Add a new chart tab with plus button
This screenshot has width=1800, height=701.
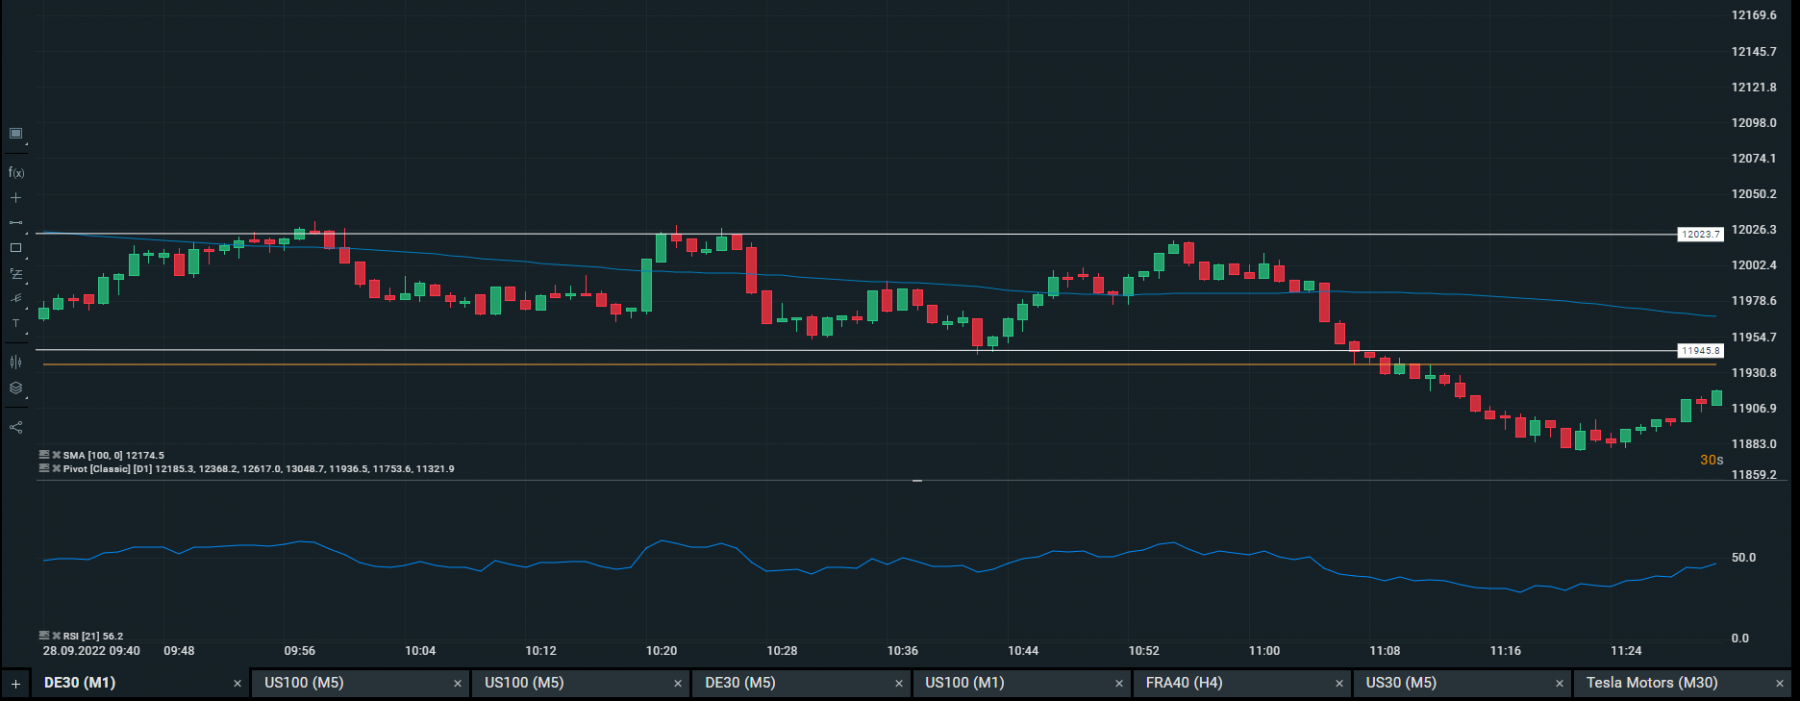click(x=16, y=684)
